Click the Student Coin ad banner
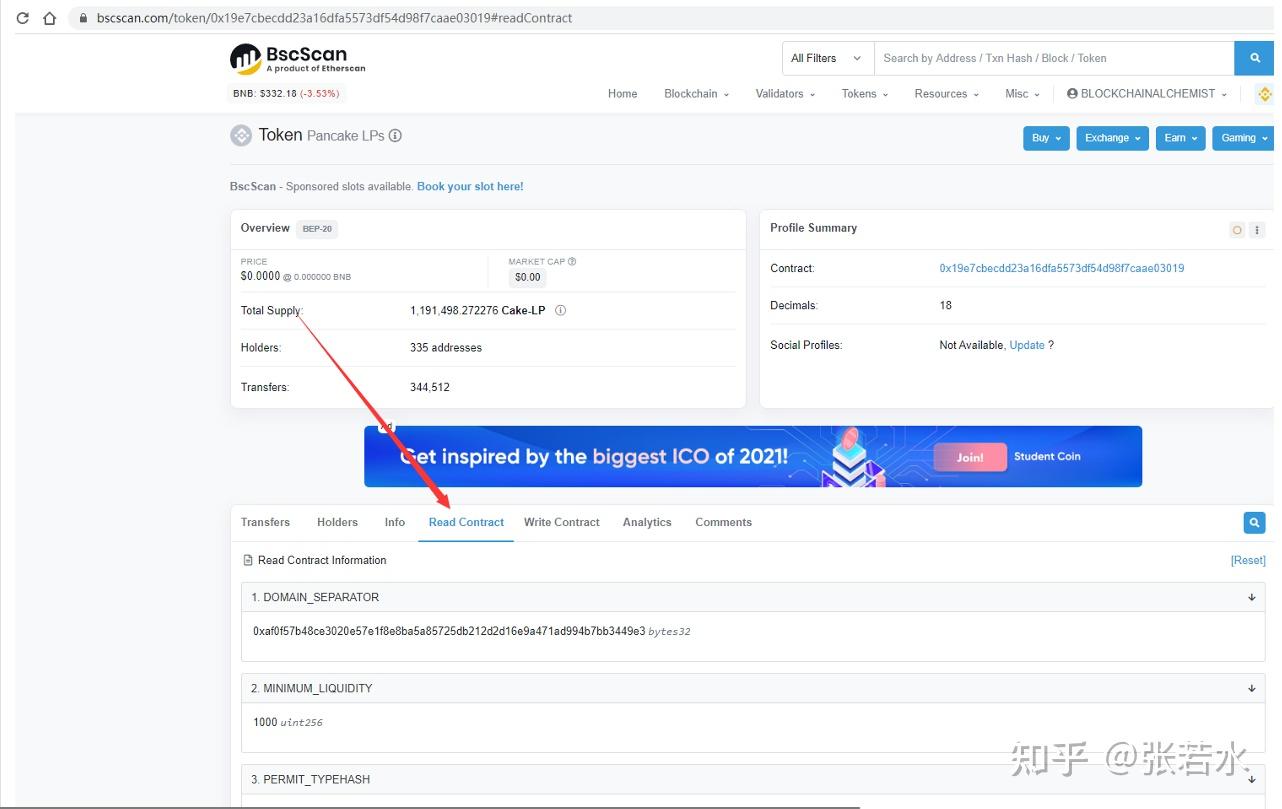The width and height of the screenshot is (1282, 809). coord(753,457)
